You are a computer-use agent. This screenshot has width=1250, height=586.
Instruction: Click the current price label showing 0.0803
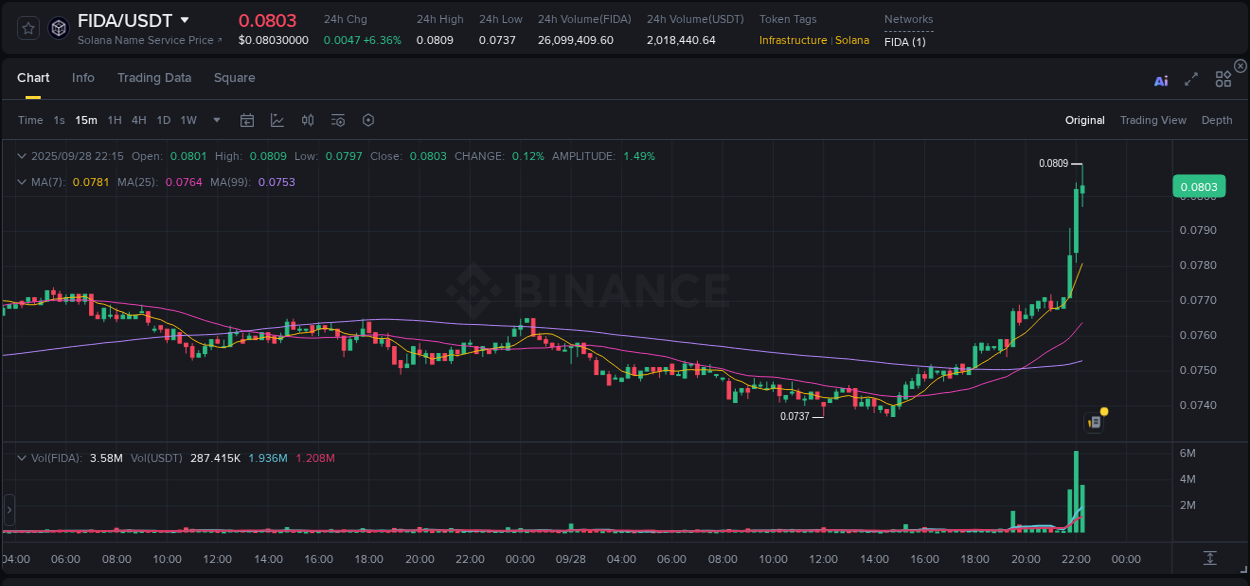click(x=1197, y=186)
